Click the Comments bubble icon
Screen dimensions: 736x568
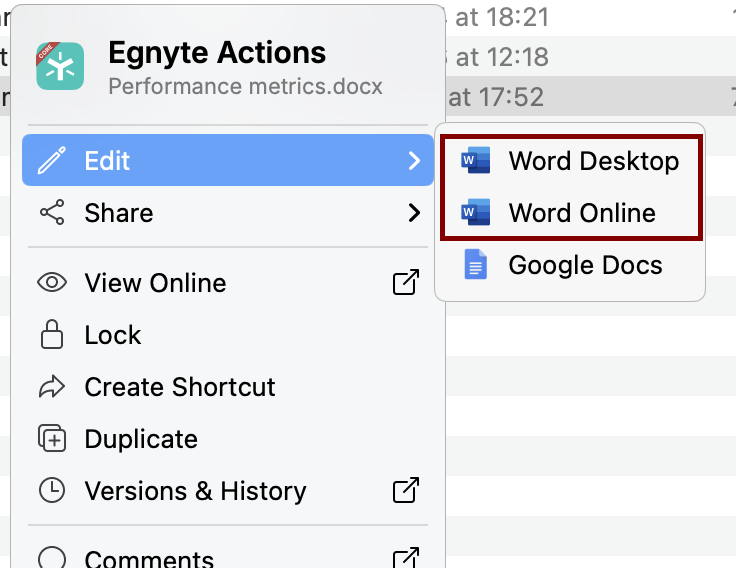pyautogui.click(x=52, y=558)
